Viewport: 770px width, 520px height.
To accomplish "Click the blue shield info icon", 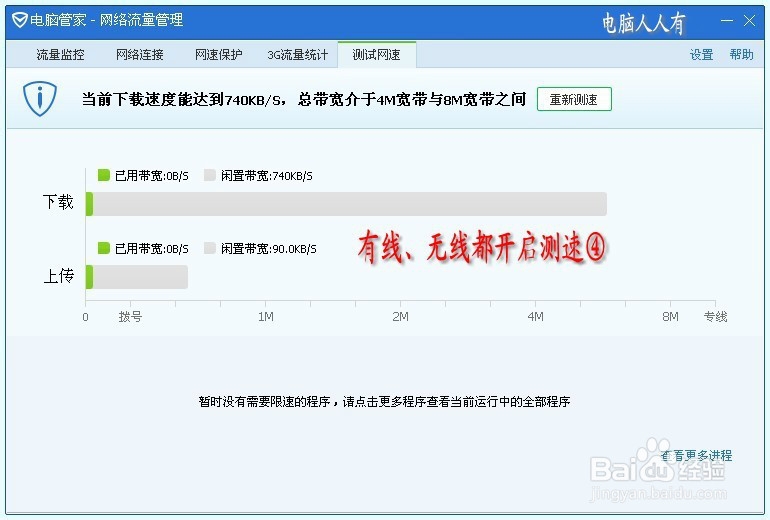I will (40, 99).
